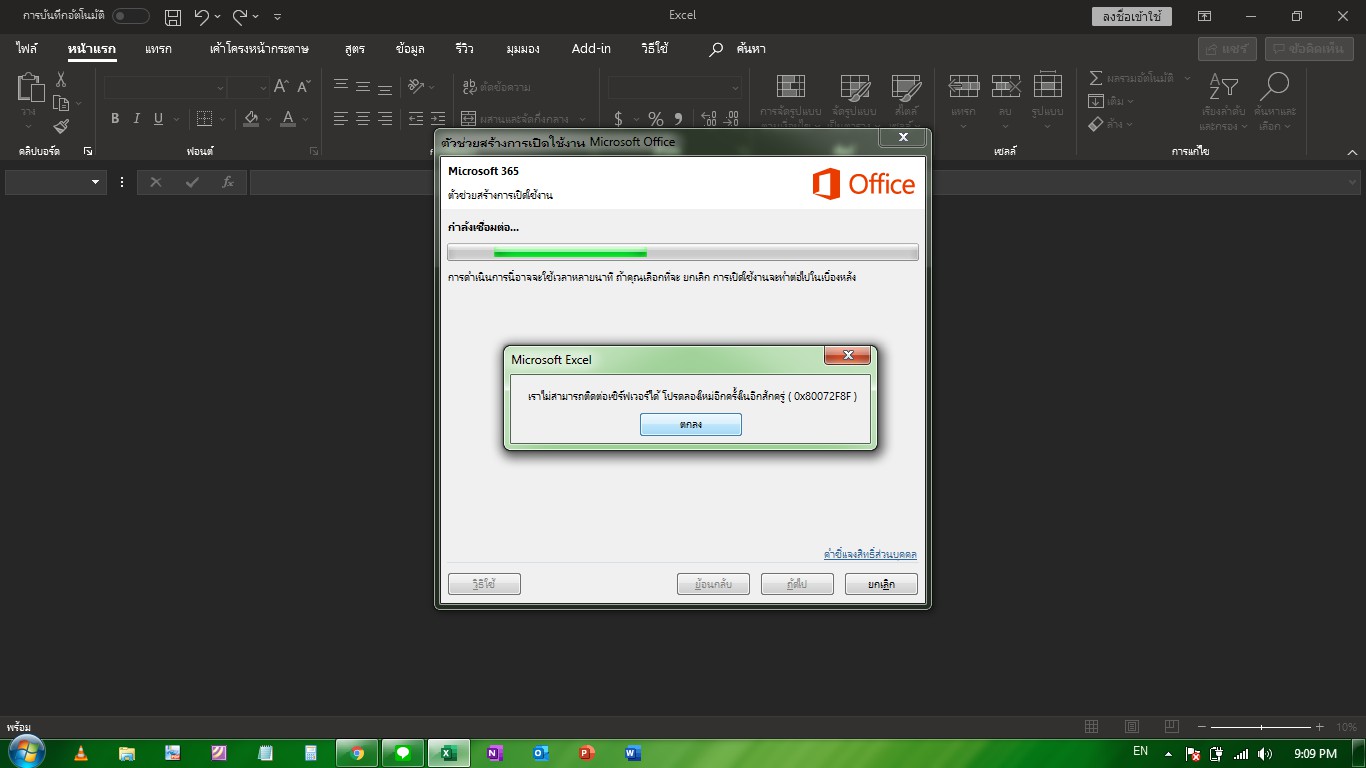The height and width of the screenshot is (768, 1366).
Task: Open the font size dropdown
Action: pyautogui.click(x=262, y=88)
